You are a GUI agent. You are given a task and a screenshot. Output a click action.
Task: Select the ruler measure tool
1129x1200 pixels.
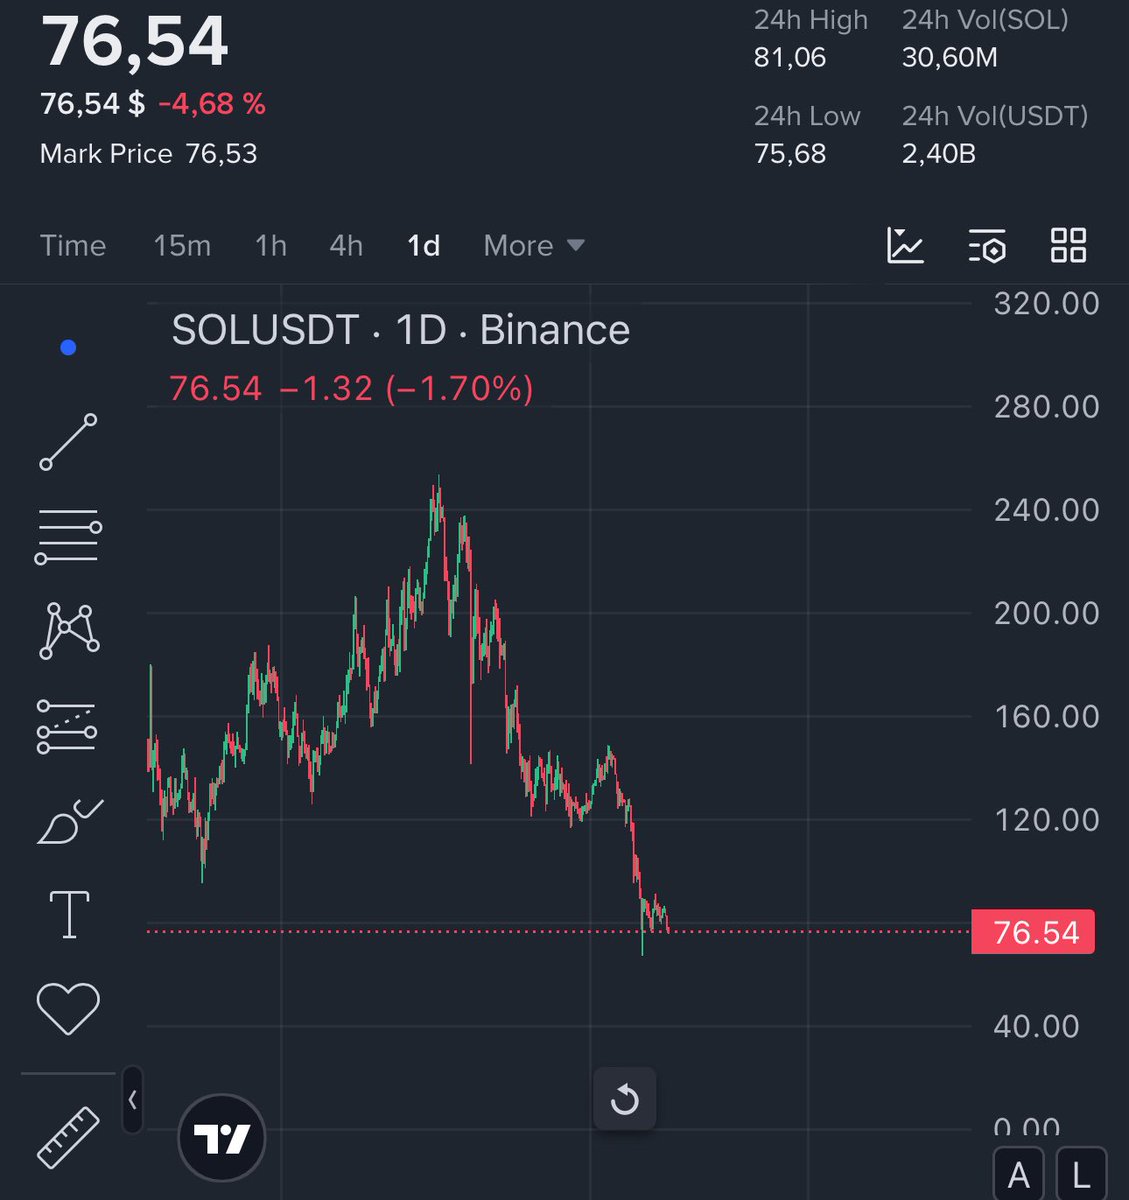pyautogui.click(x=68, y=1137)
